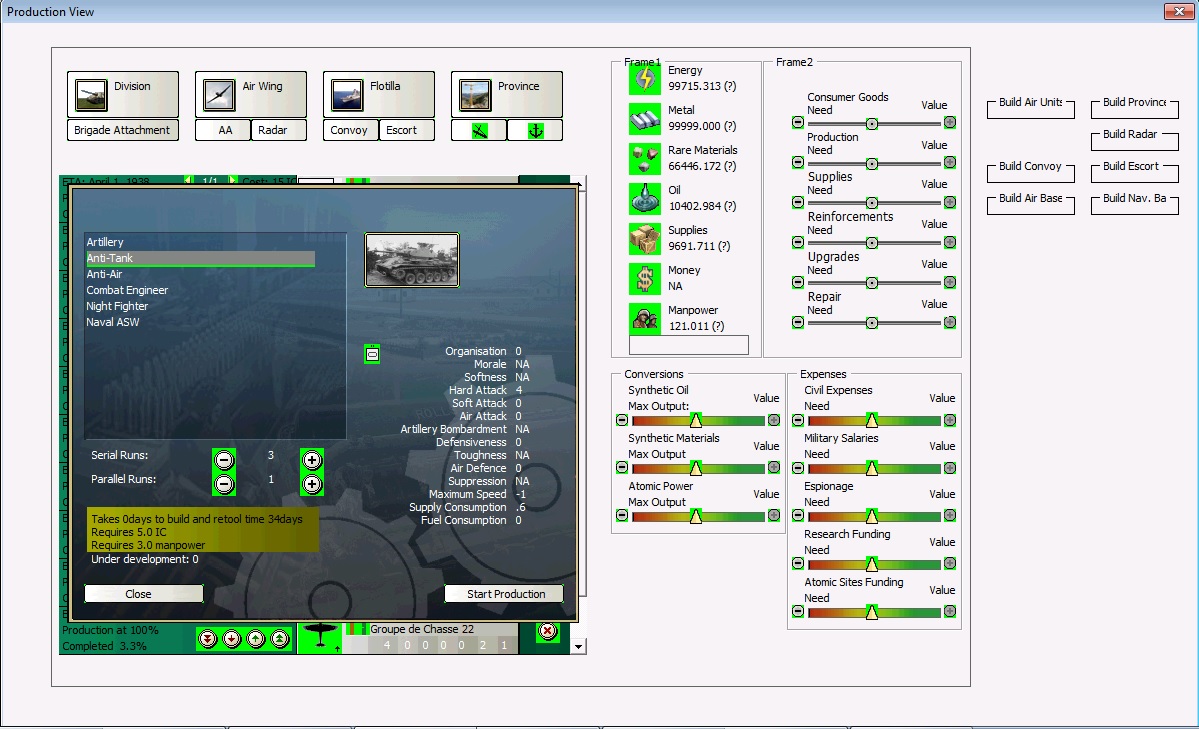Image resolution: width=1199 pixels, height=729 pixels.
Task: Increase Serial Runs with plus button
Action: [x=312, y=460]
